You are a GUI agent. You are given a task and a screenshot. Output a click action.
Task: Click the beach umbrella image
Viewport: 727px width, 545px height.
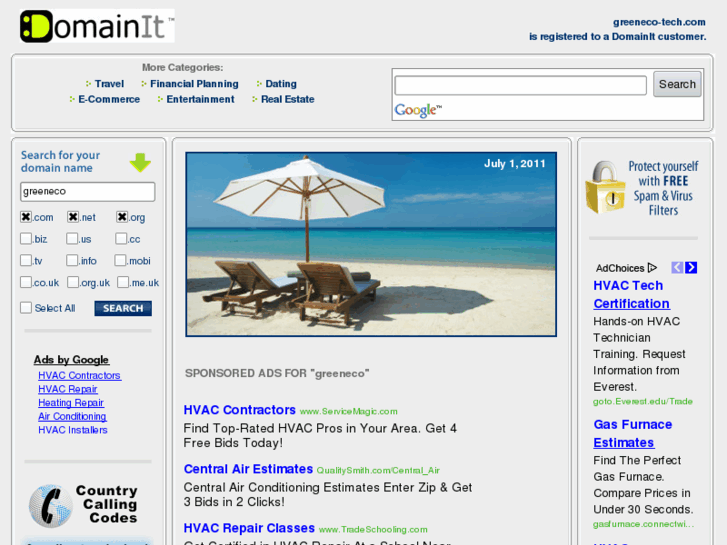[x=371, y=244]
